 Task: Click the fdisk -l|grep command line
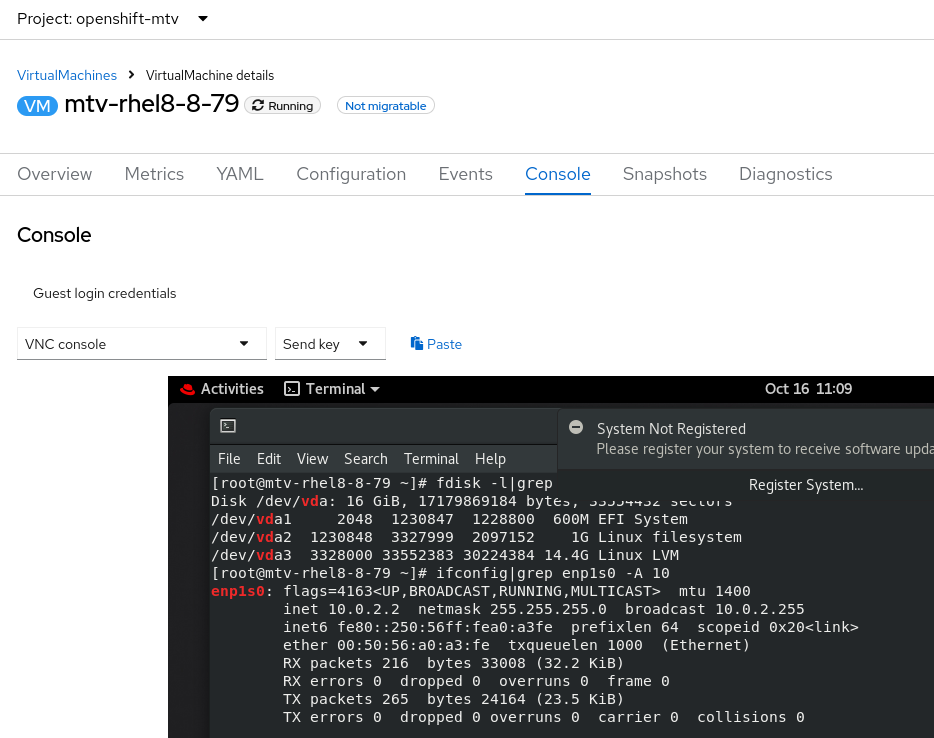click(x=382, y=483)
